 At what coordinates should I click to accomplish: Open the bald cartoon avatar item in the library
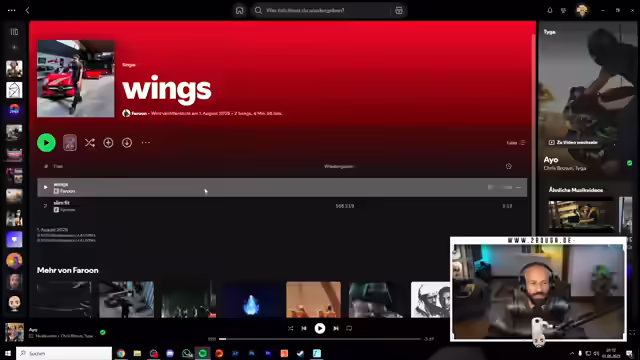(14, 303)
